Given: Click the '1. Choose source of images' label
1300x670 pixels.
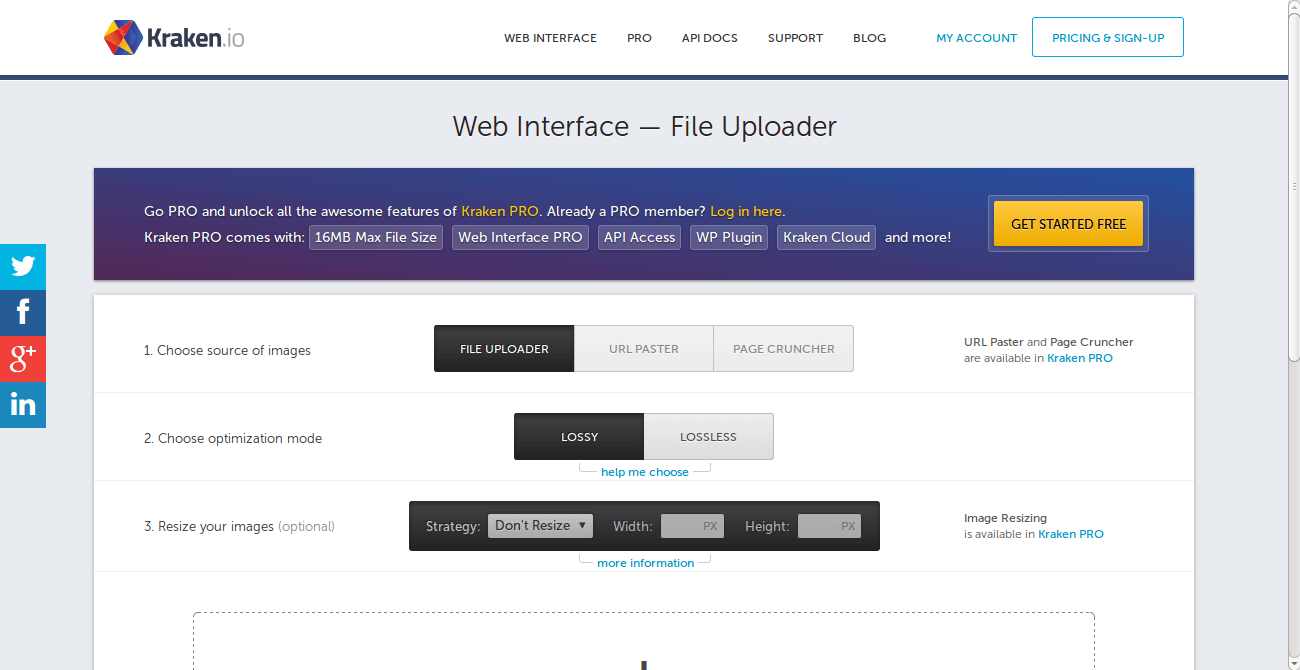Looking at the screenshot, I should coord(227,351).
